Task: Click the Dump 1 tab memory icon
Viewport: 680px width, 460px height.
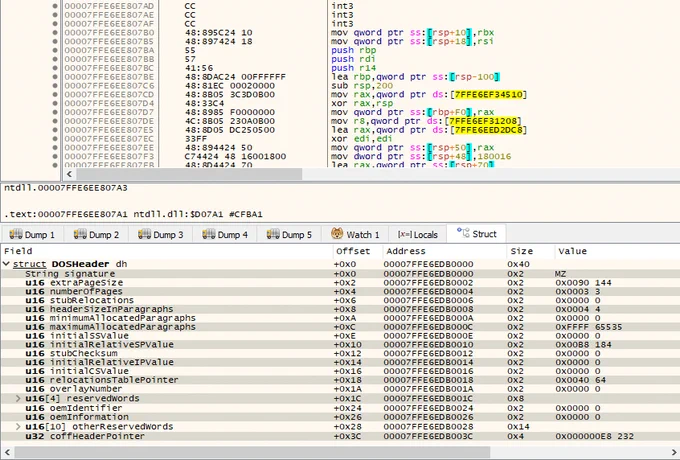Action: pyautogui.click(x=16, y=235)
